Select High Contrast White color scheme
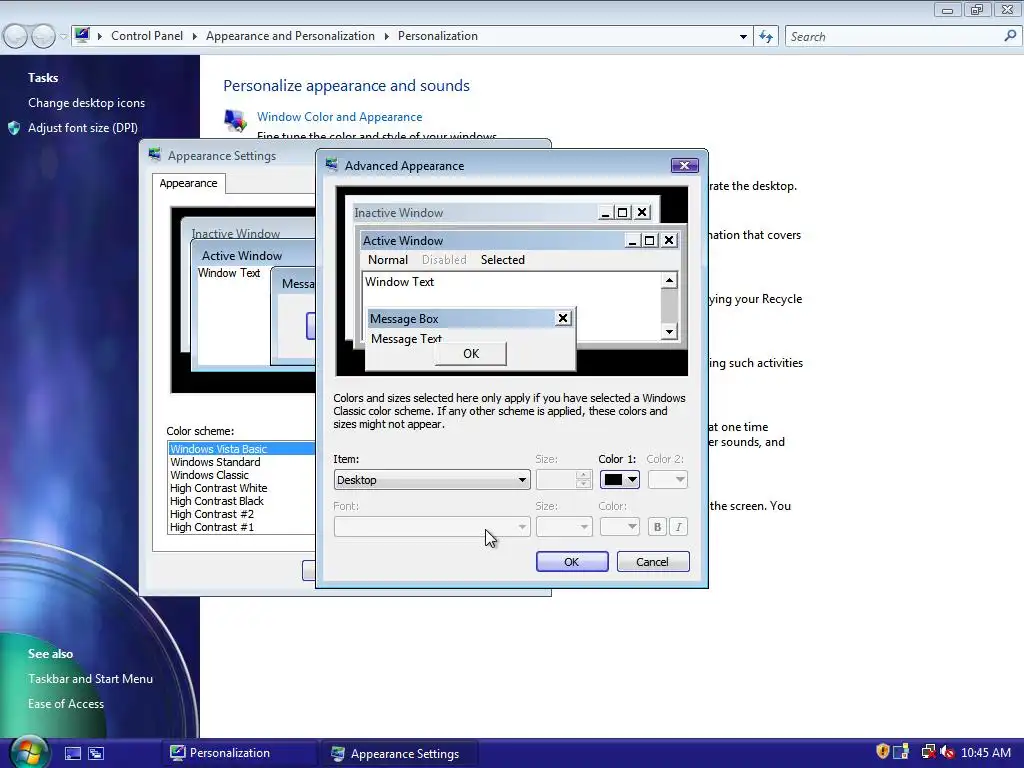Screen dimensions: 1024x768 click(x=219, y=488)
